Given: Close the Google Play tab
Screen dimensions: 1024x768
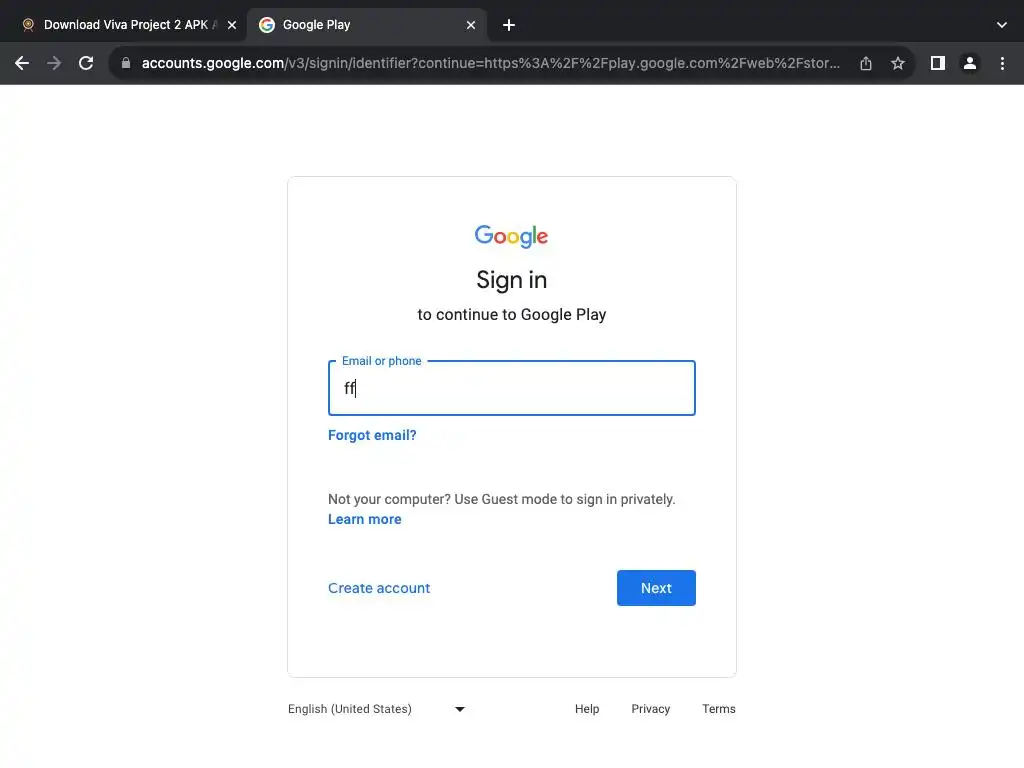Looking at the screenshot, I should 471,25.
